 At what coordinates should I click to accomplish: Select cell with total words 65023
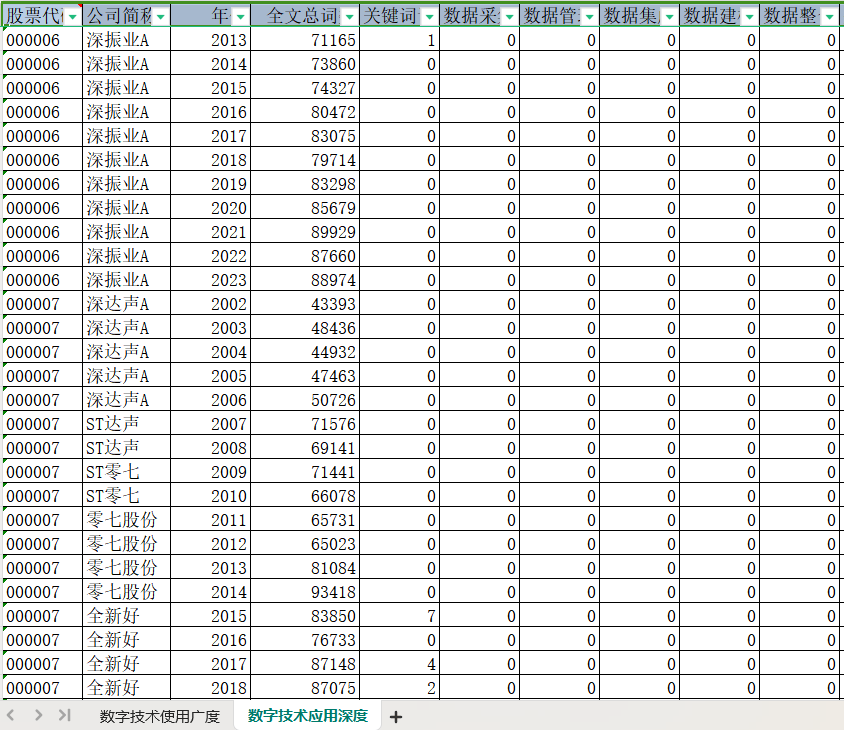coord(305,544)
